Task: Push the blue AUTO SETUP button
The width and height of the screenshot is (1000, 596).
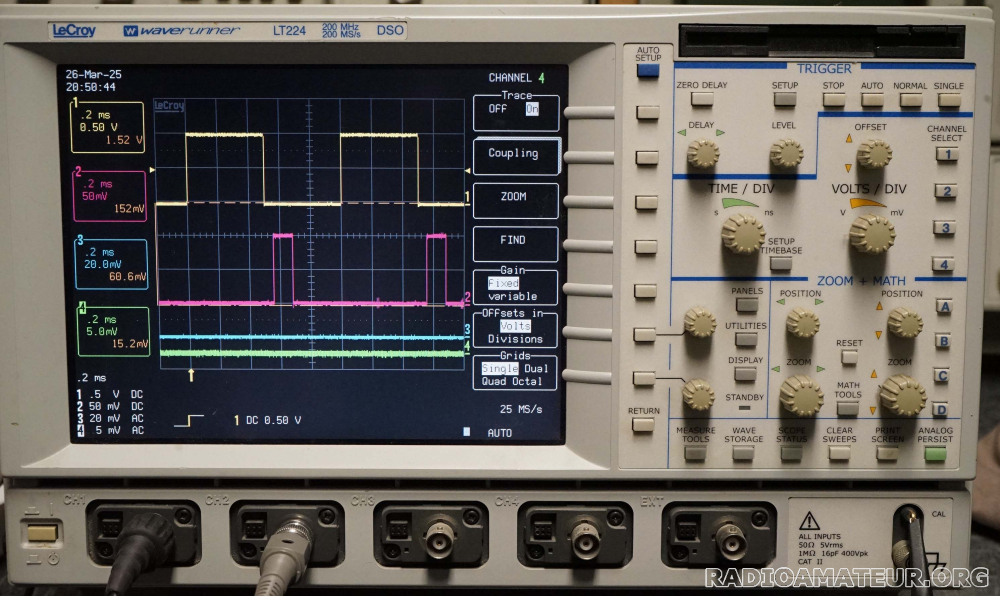Action: click(647, 71)
